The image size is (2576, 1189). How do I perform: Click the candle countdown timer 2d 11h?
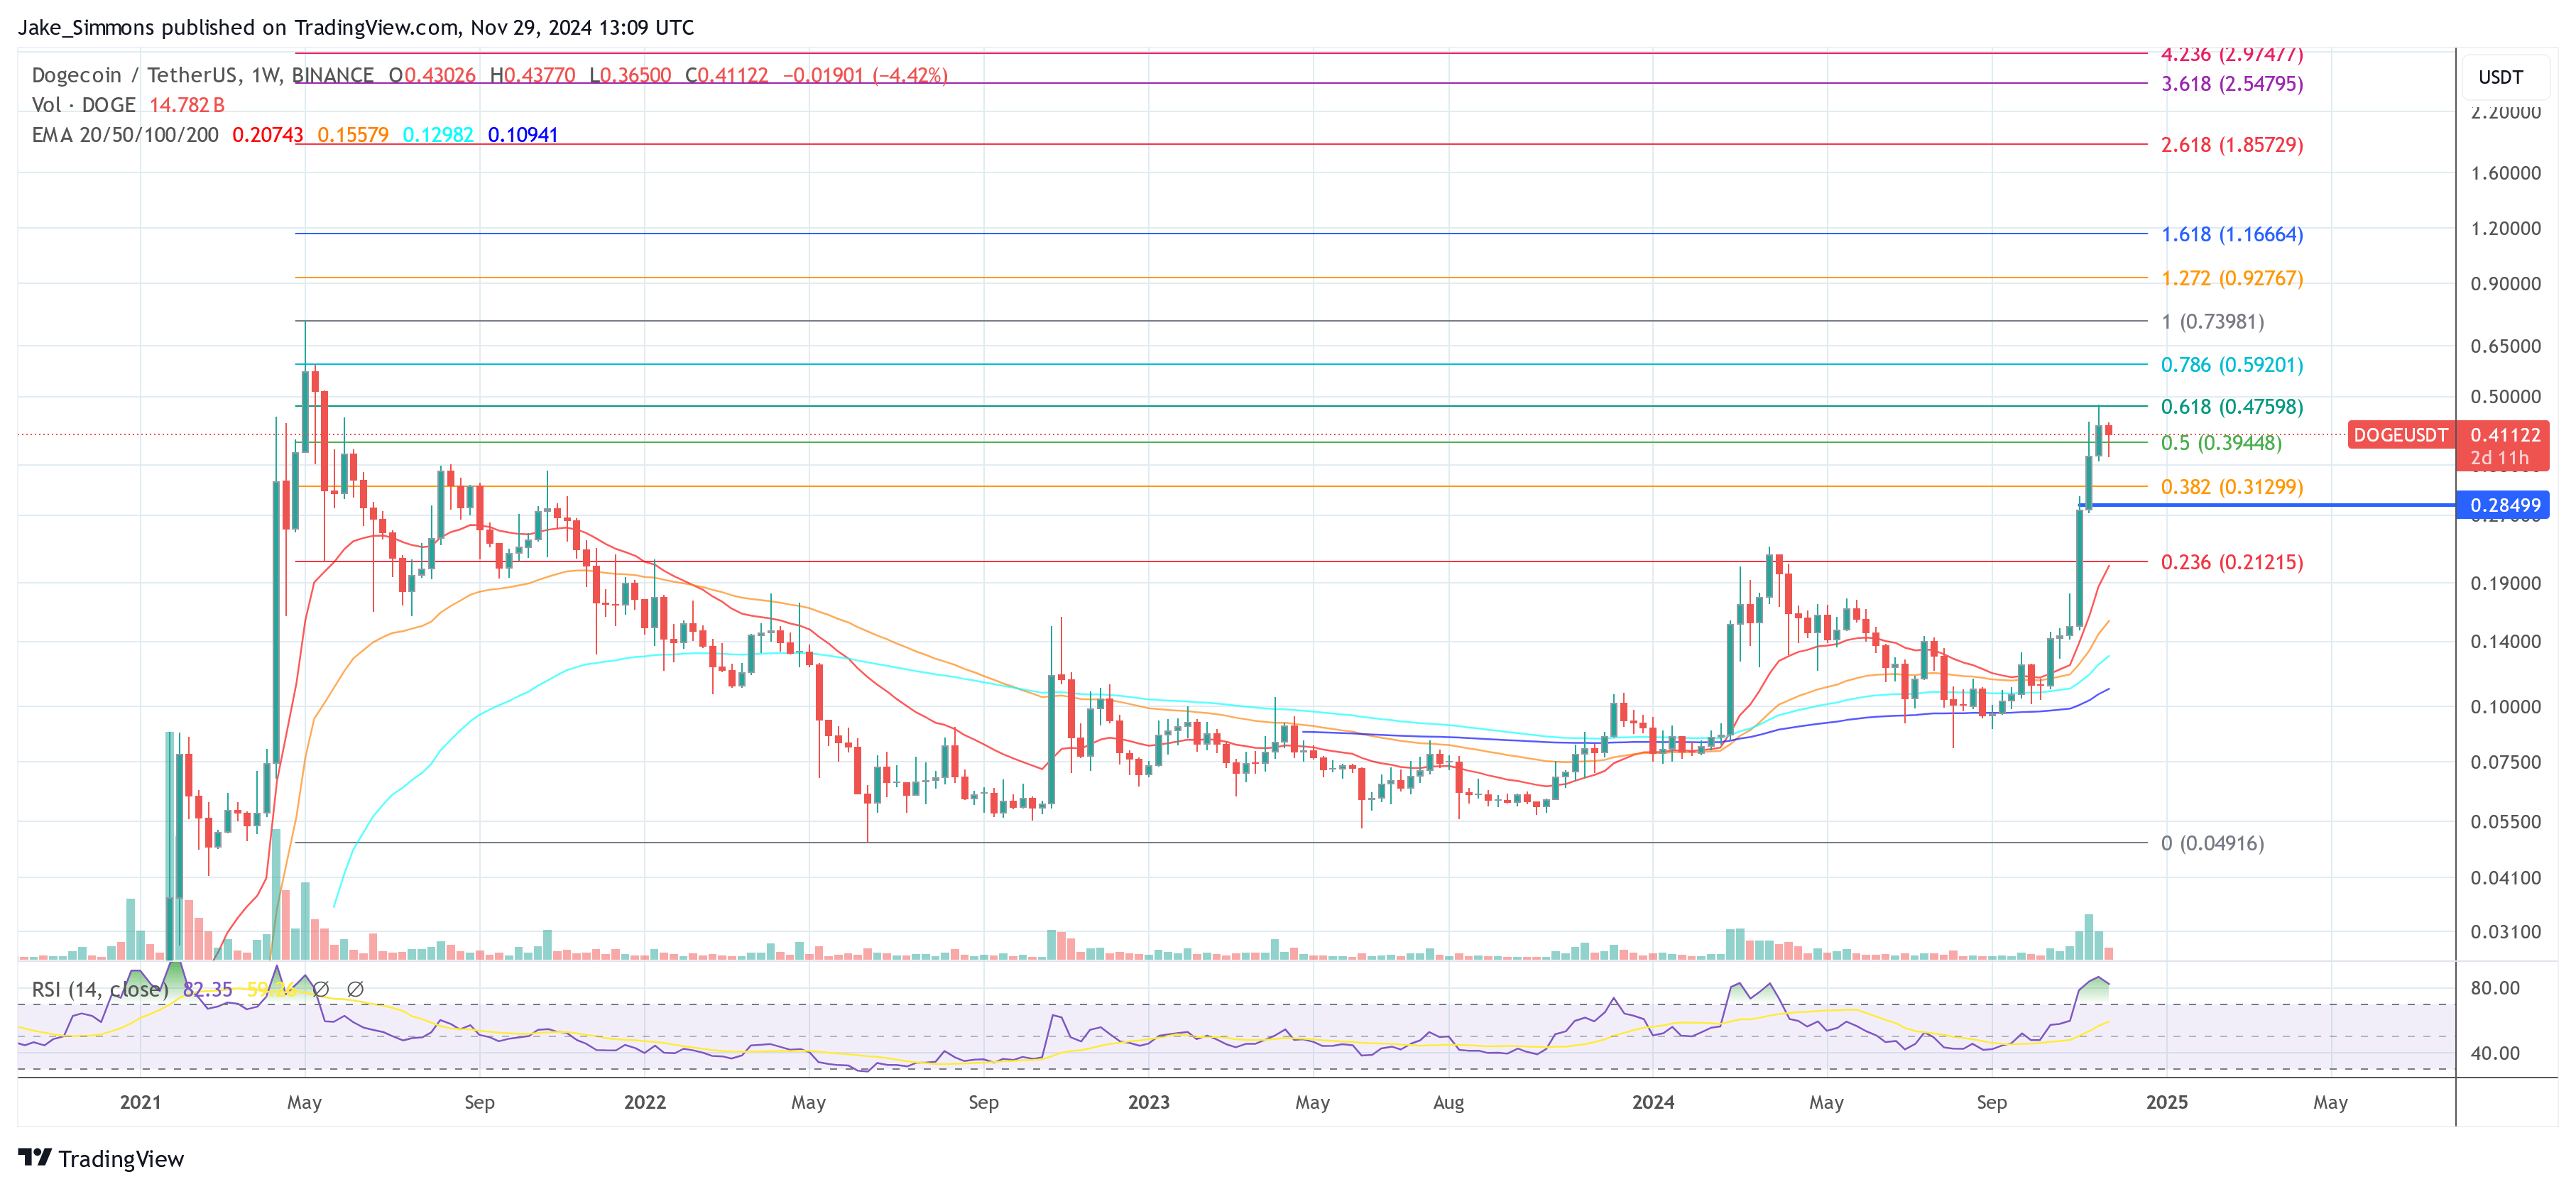pyautogui.click(x=2499, y=458)
